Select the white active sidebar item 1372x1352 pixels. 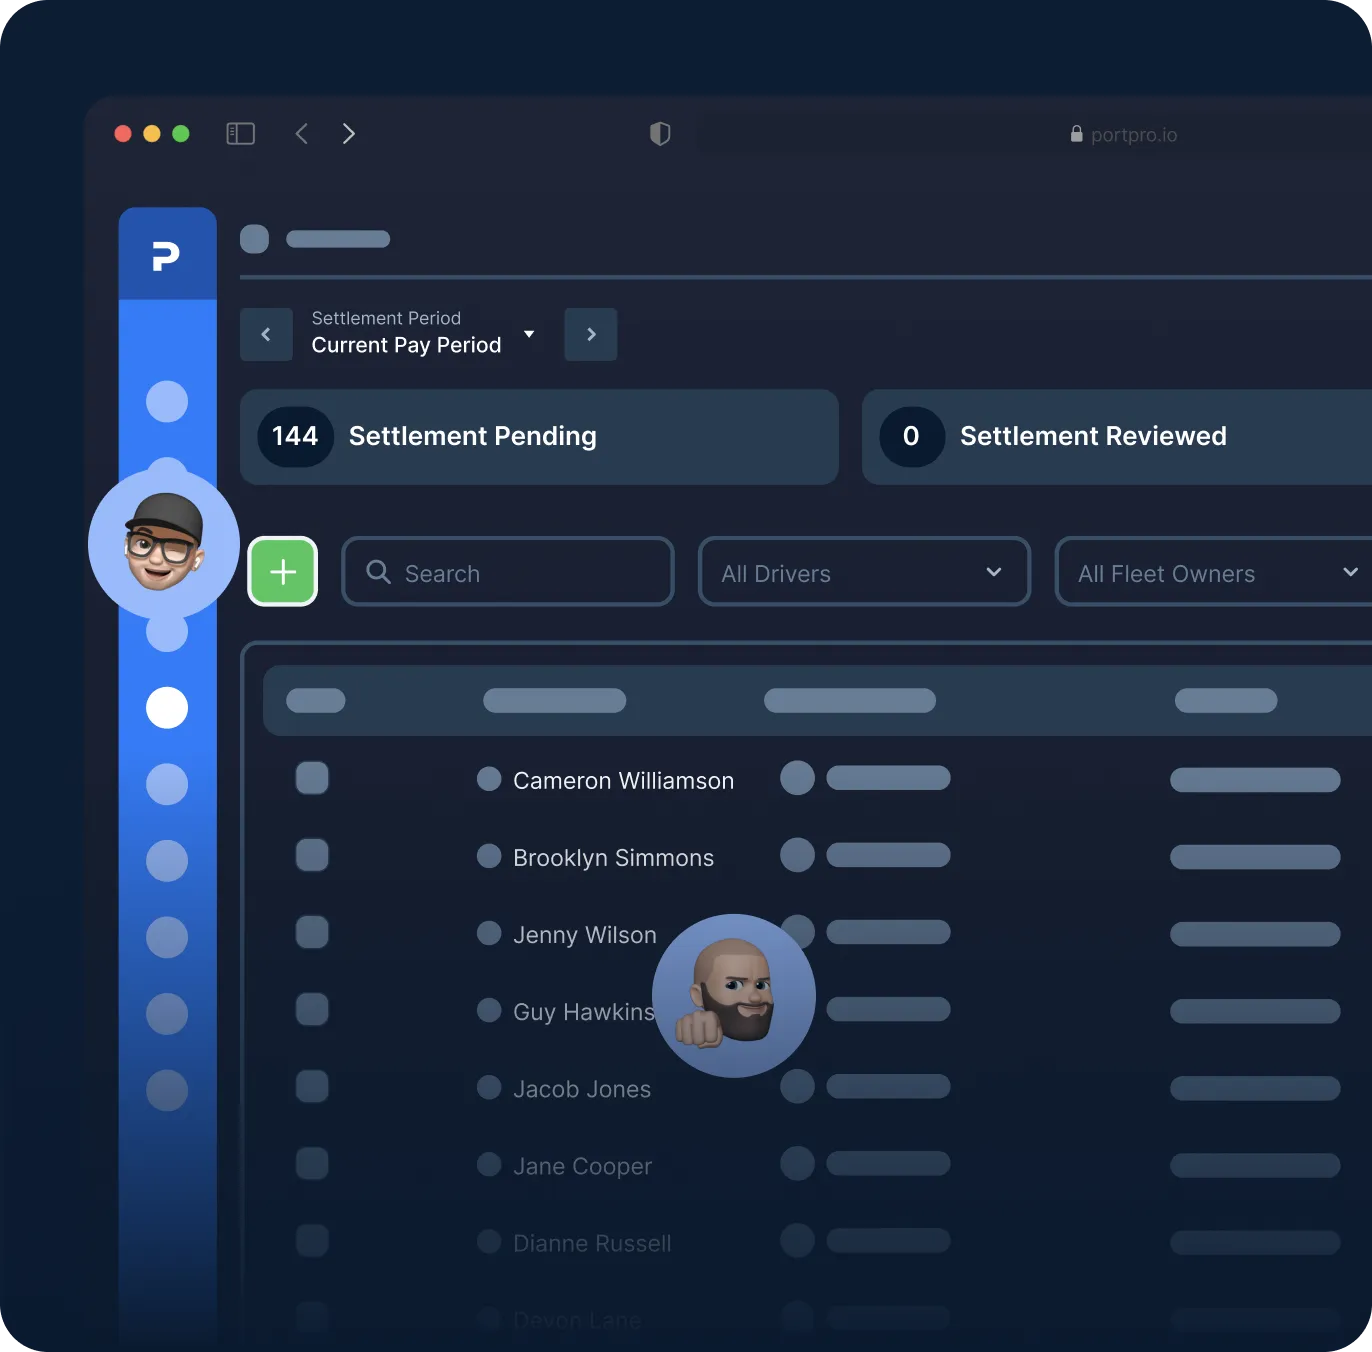point(167,708)
